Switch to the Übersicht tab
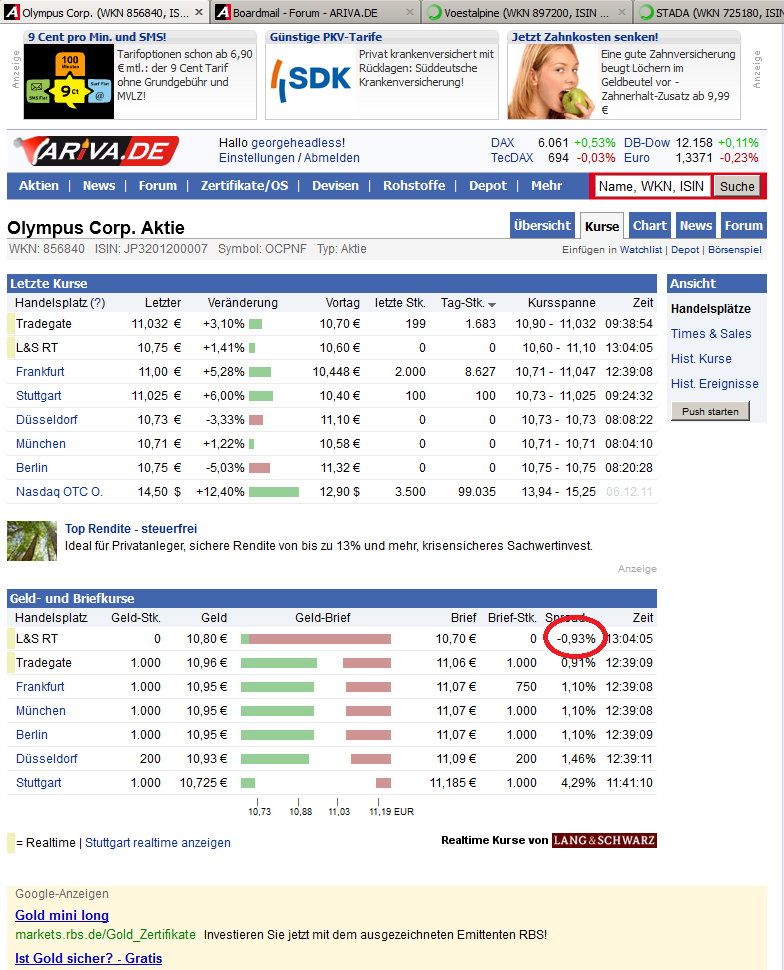 [x=542, y=226]
